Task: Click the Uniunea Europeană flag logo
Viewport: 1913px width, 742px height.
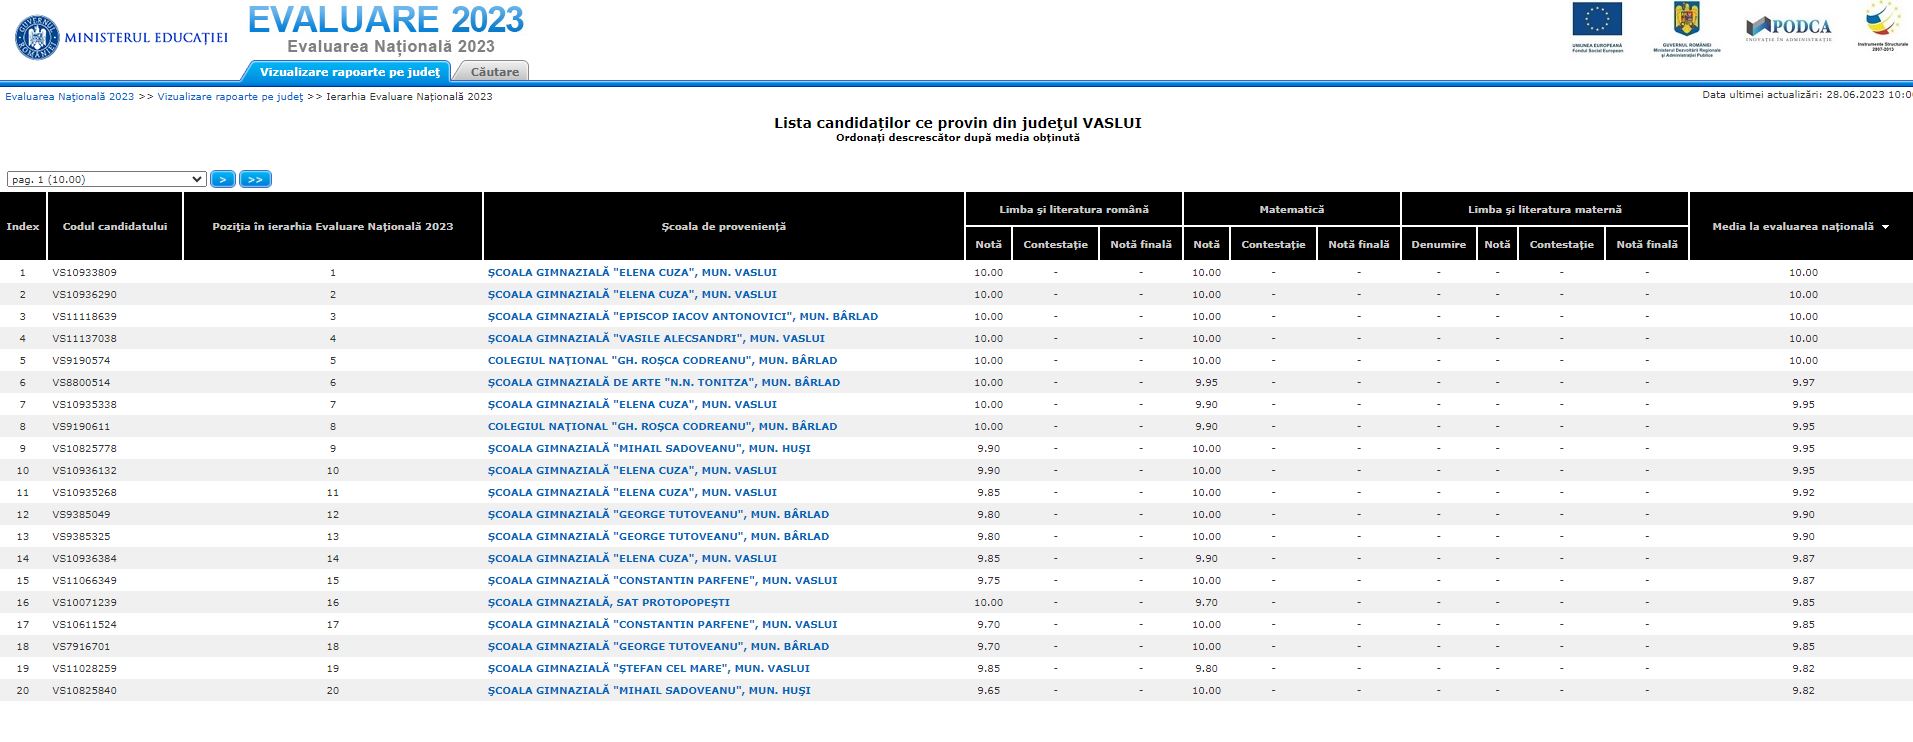Action: pyautogui.click(x=1597, y=27)
